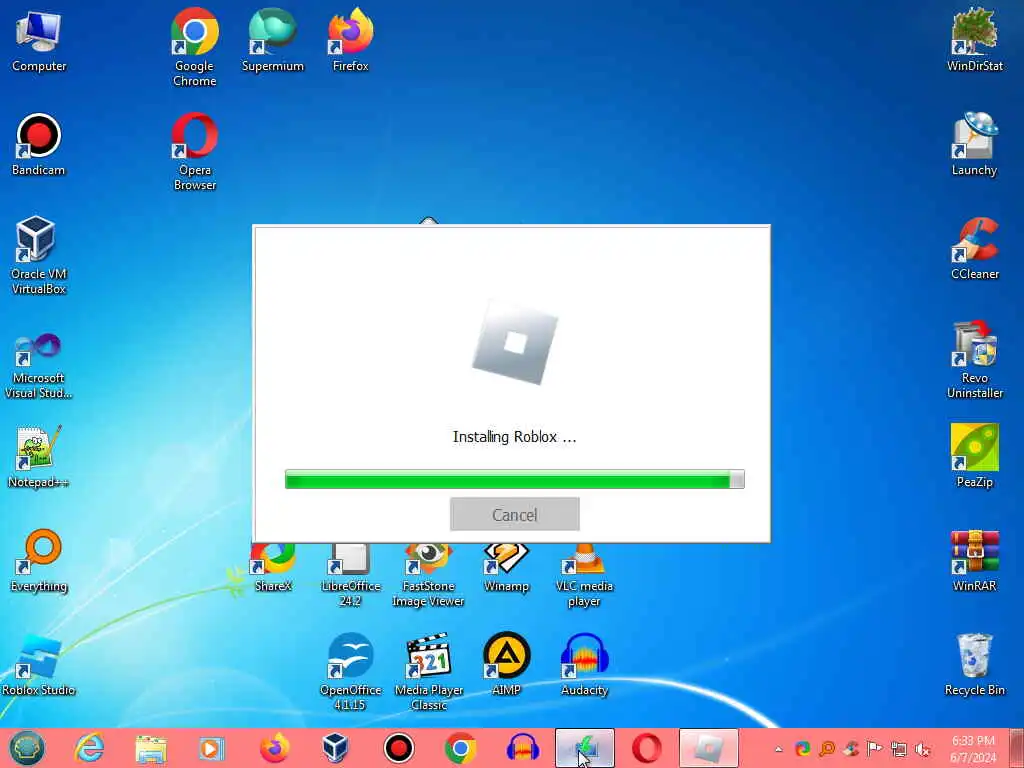
Task: Open Computer desktop icon
Action: click(x=39, y=42)
